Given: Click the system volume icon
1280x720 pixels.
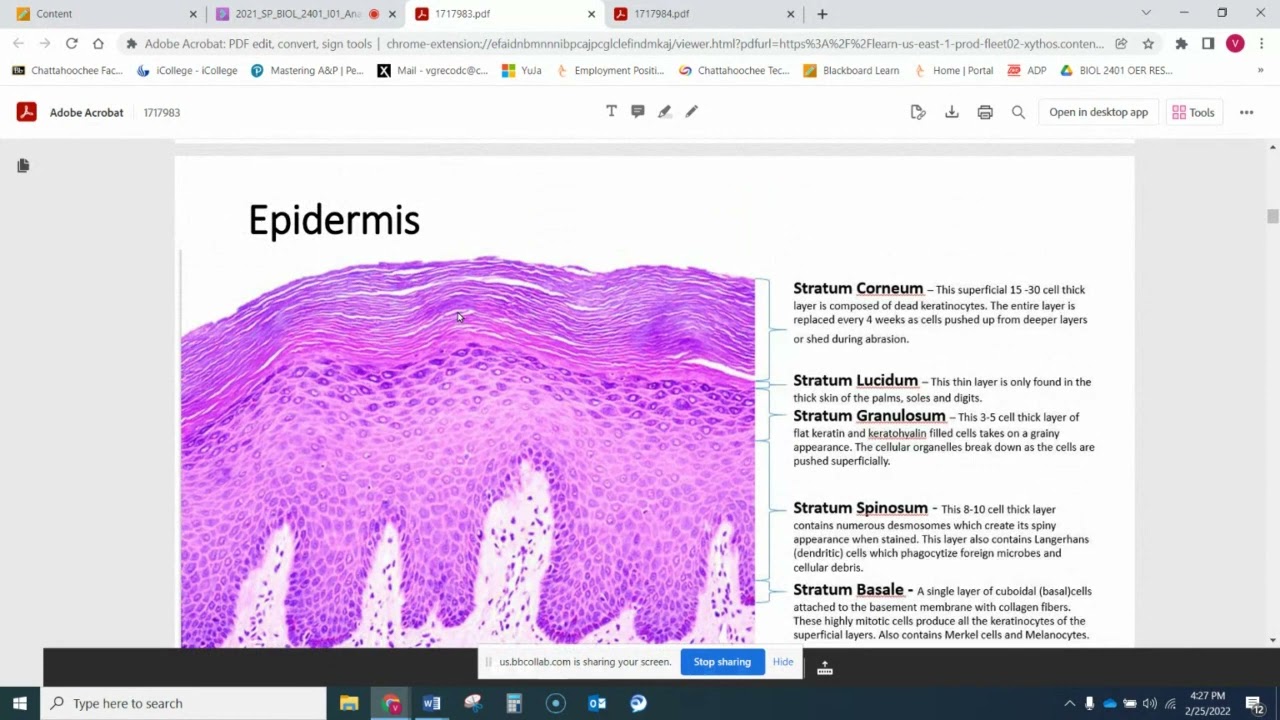Looking at the screenshot, I should click(1150, 703).
